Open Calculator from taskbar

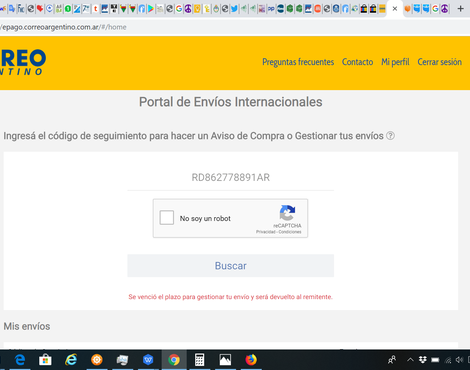[199, 360]
